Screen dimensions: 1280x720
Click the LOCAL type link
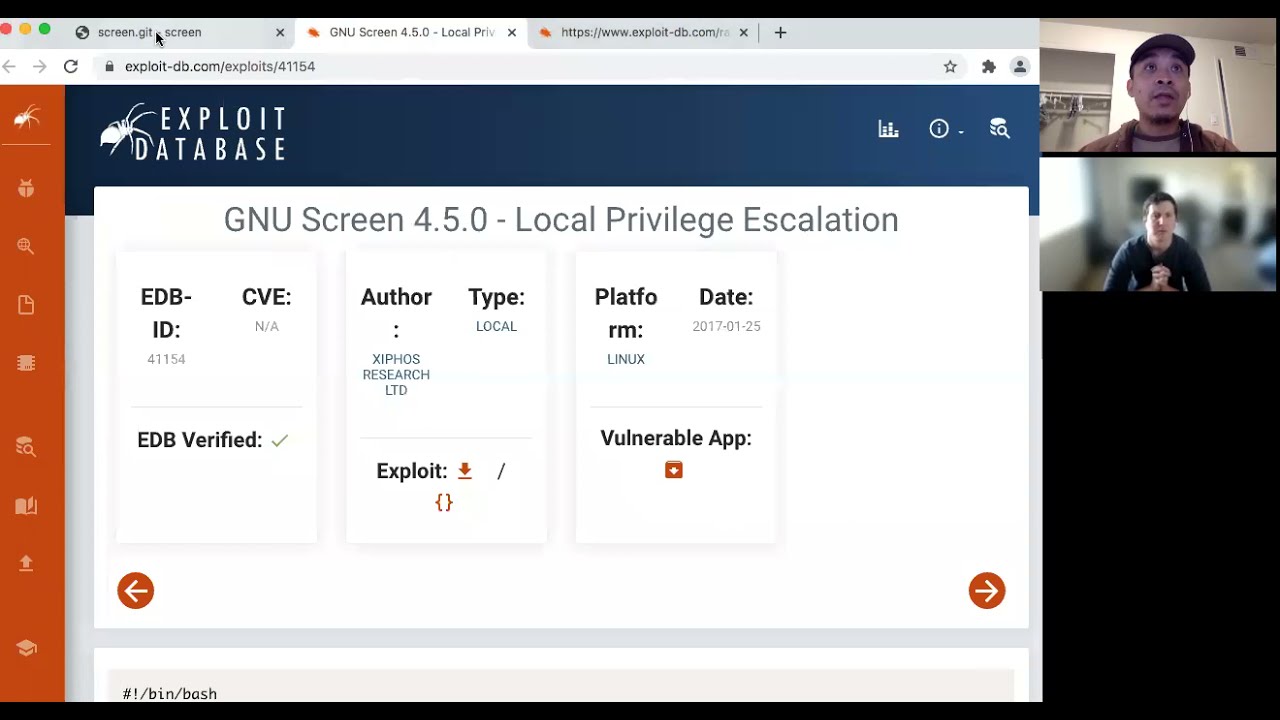(496, 326)
